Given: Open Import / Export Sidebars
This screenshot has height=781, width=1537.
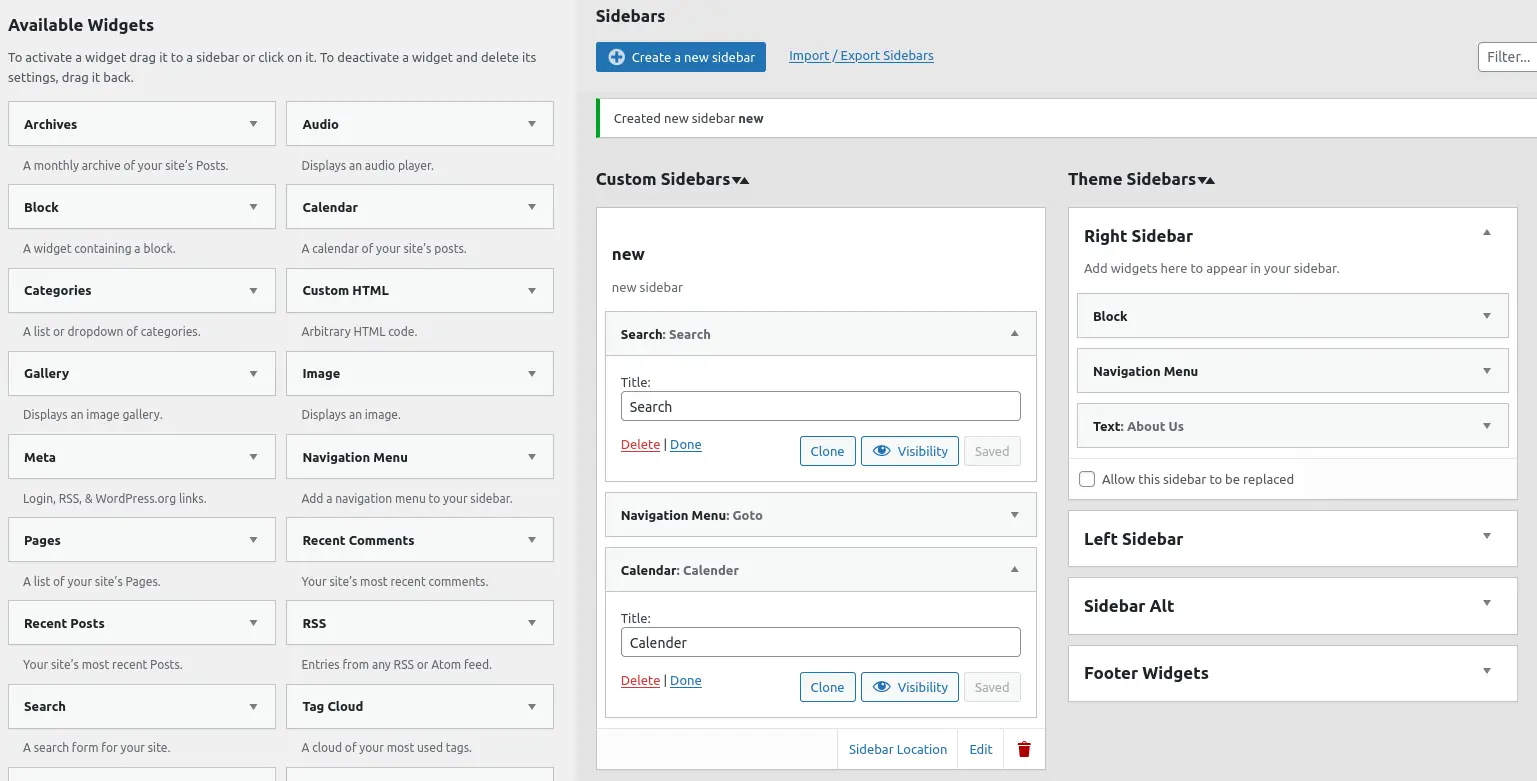Looking at the screenshot, I should tap(860, 55).
